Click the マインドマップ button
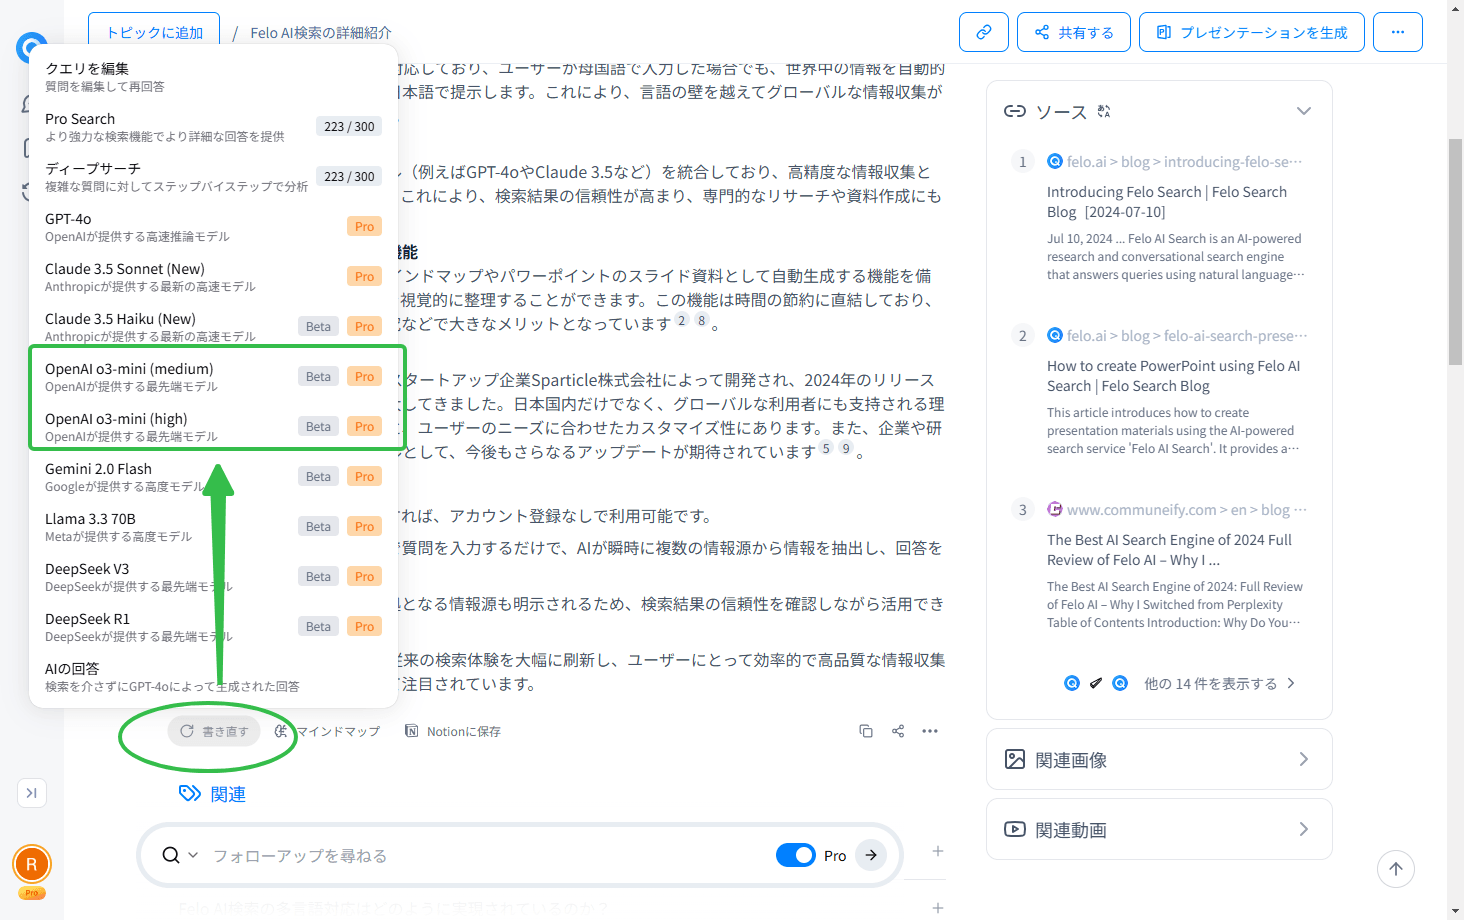The image size is (1464, 920). point(328,731)
